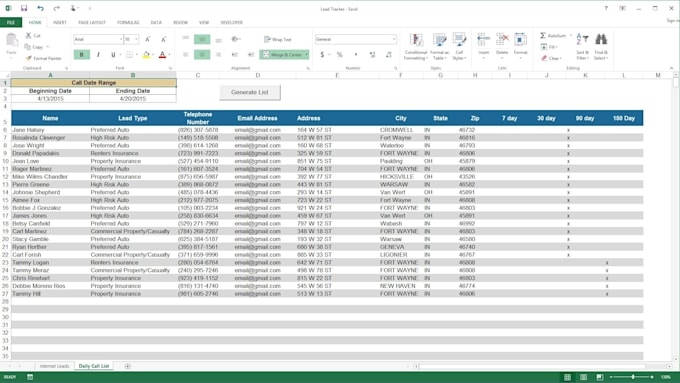Align text to the left
The width and height of the screenshot is (680, 383).
point(186,55)
